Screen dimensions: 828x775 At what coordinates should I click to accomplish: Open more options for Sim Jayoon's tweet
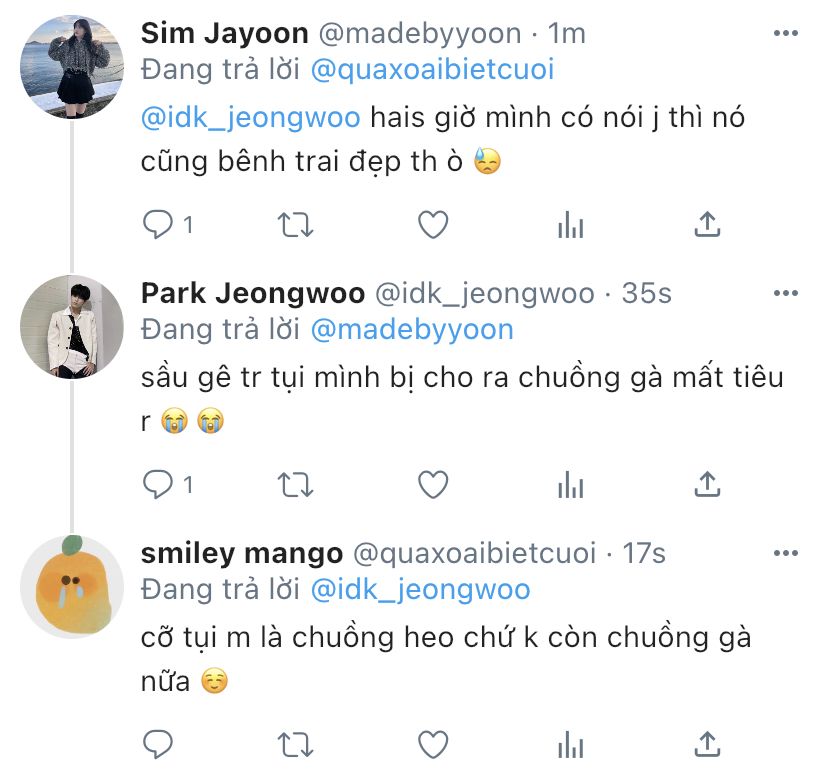tap(785, 34)
